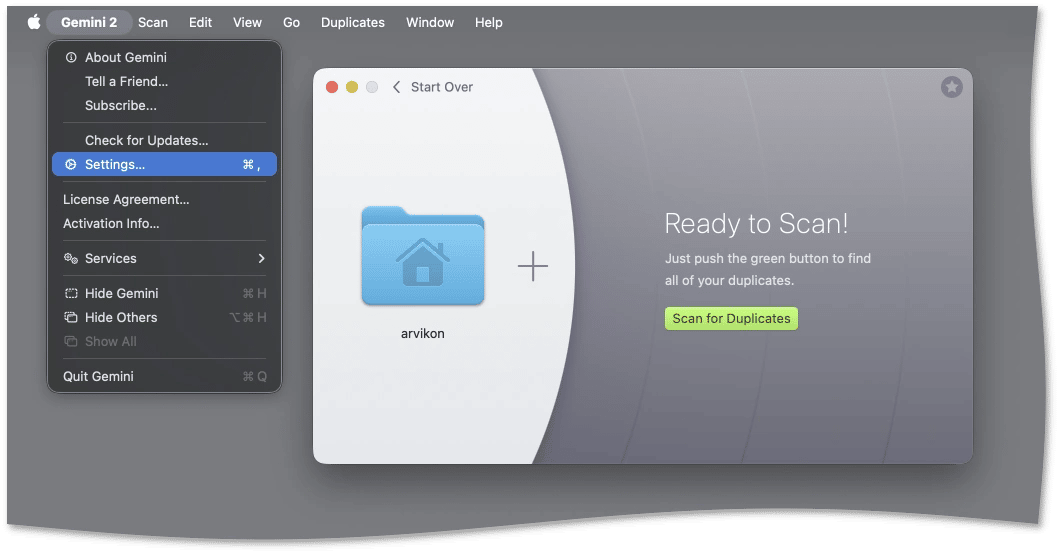Open the Scan menu
Image resolution: width=1059 pixels, height=554 pixels.
(x=153, y=22)
